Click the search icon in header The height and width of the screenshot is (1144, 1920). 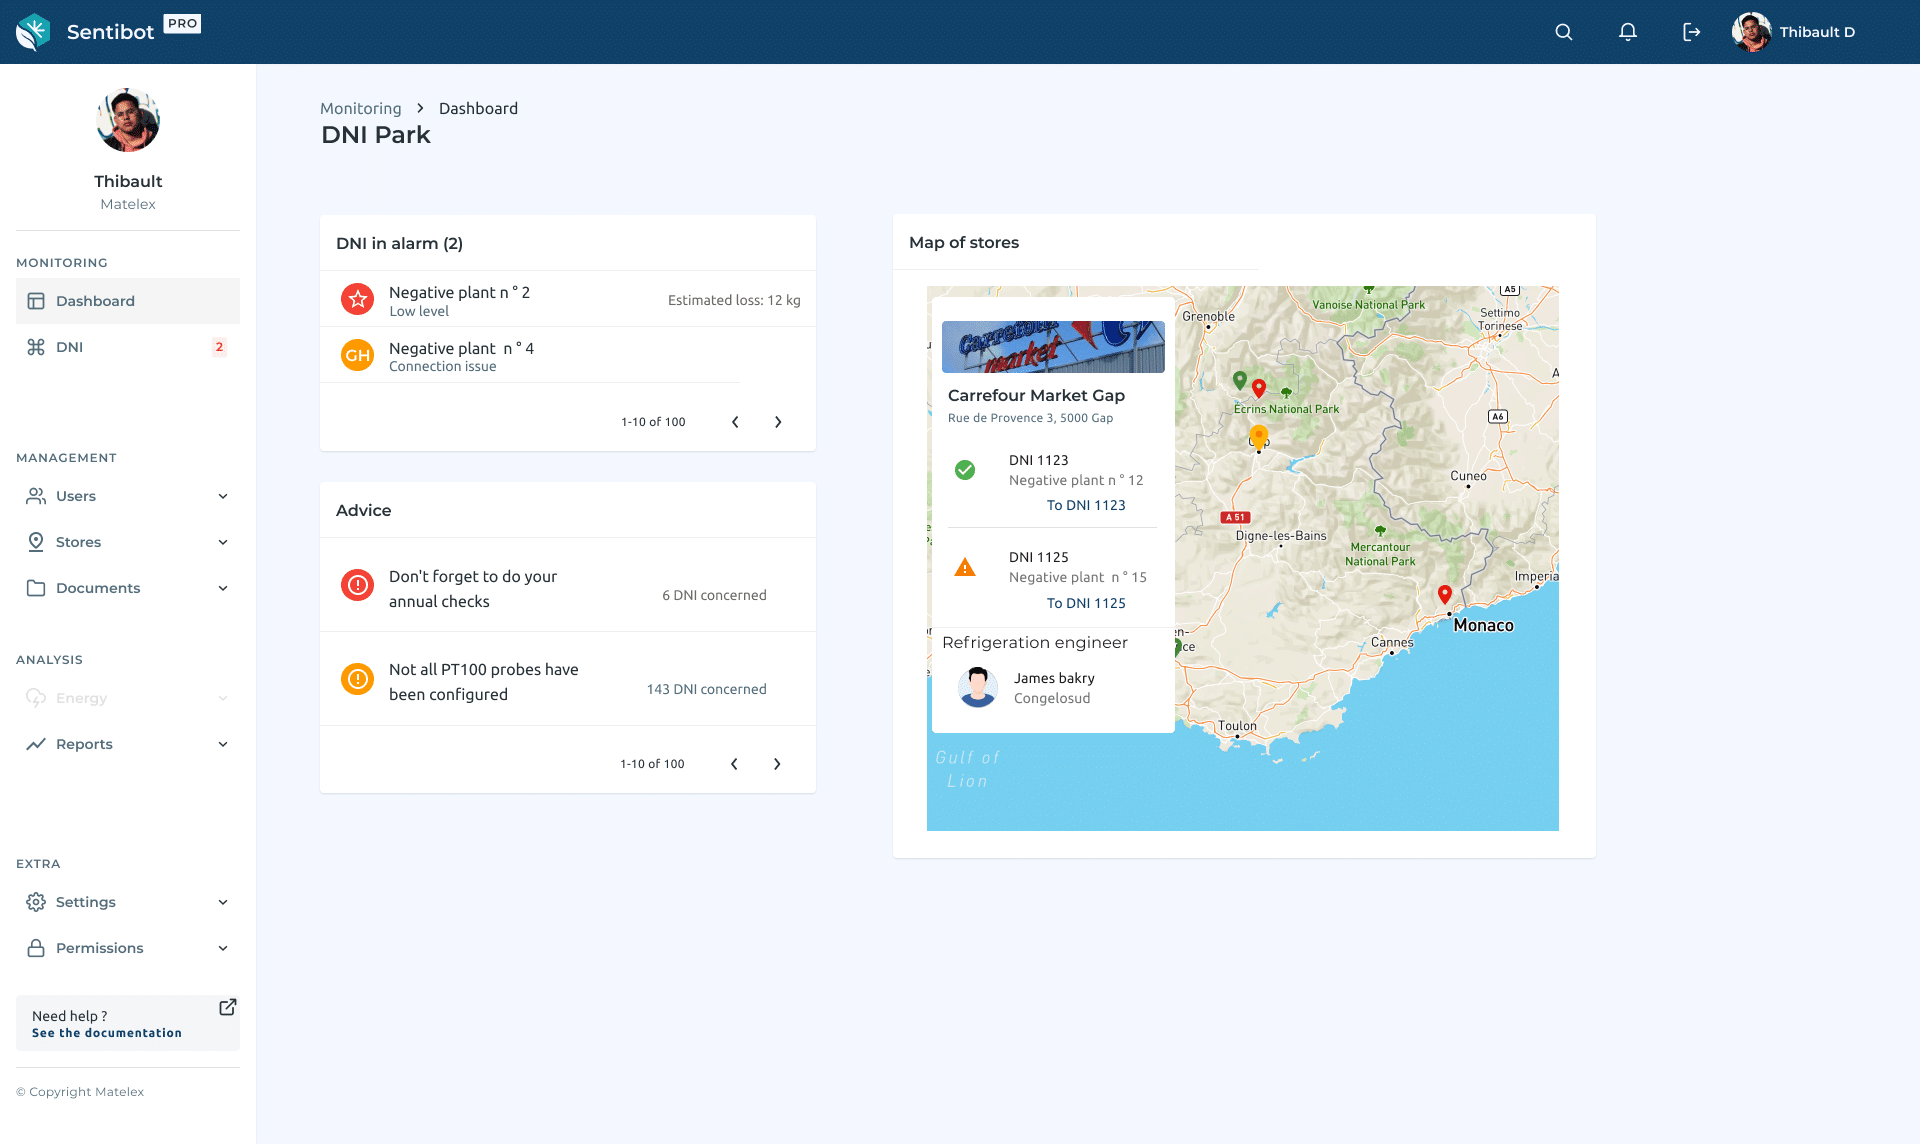(1564, 32)
